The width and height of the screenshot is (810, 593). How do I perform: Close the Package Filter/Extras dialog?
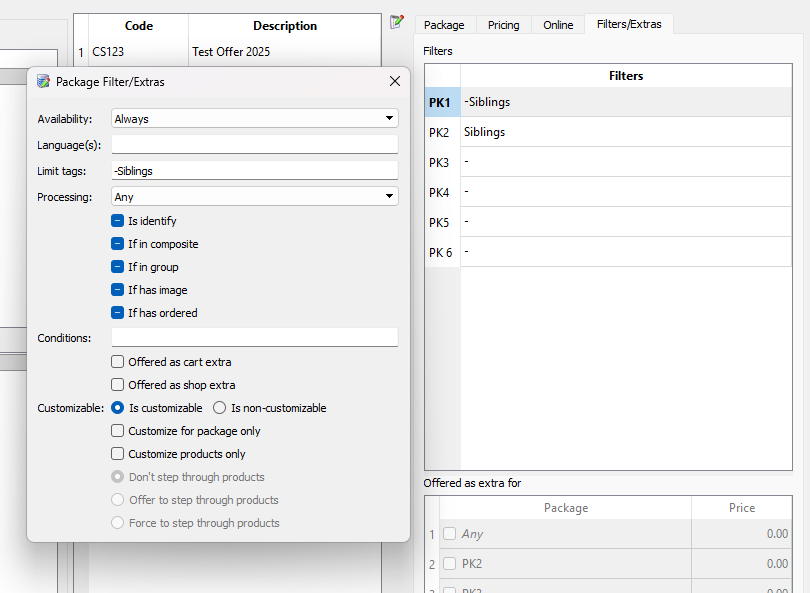(394, 81)
